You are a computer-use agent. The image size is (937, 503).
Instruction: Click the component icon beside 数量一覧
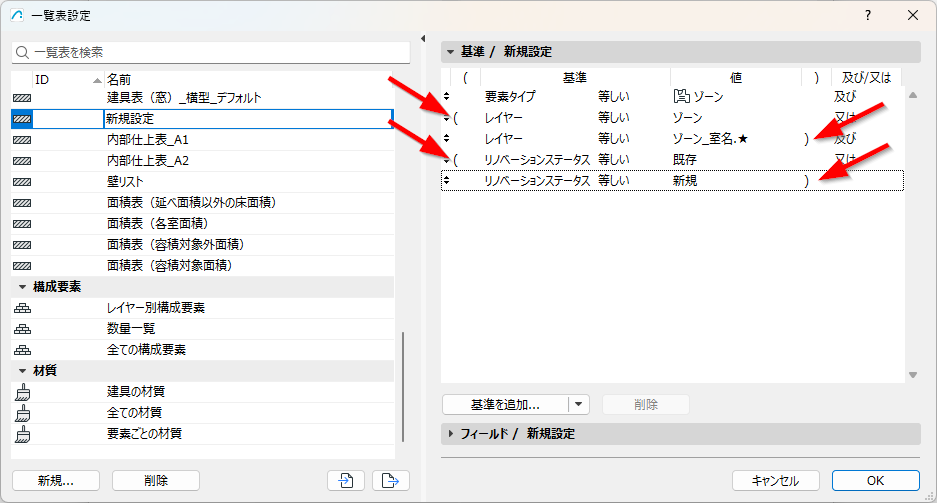pos(23,329)
